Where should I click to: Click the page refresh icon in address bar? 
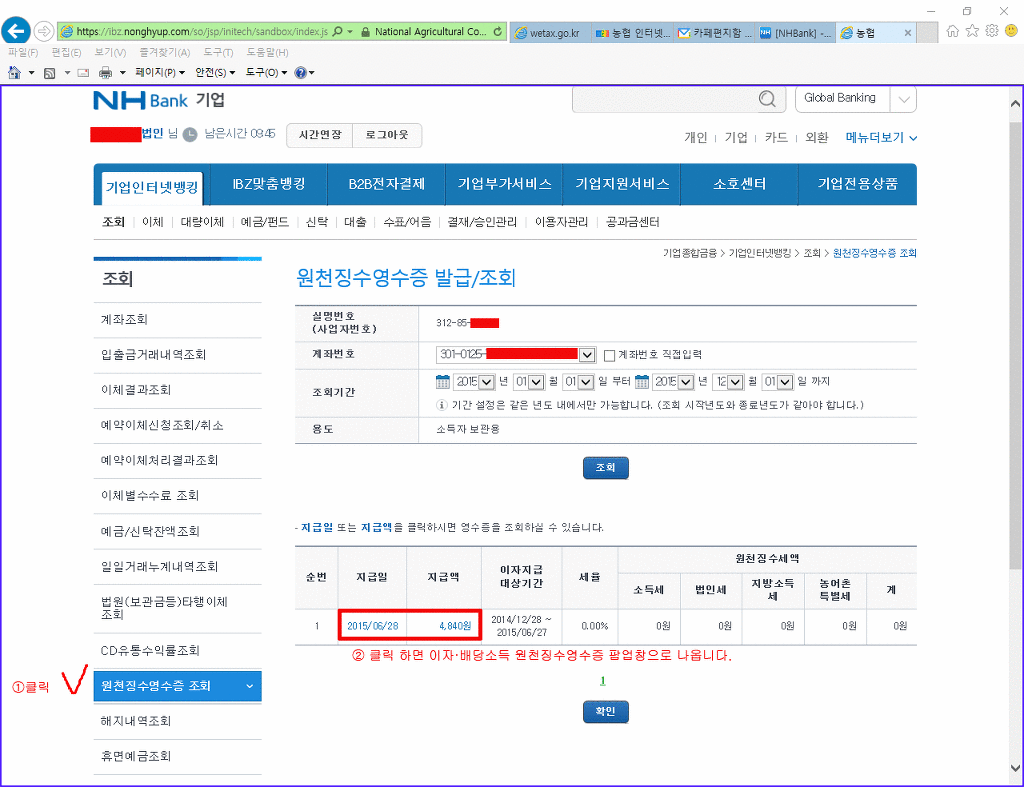498,31
